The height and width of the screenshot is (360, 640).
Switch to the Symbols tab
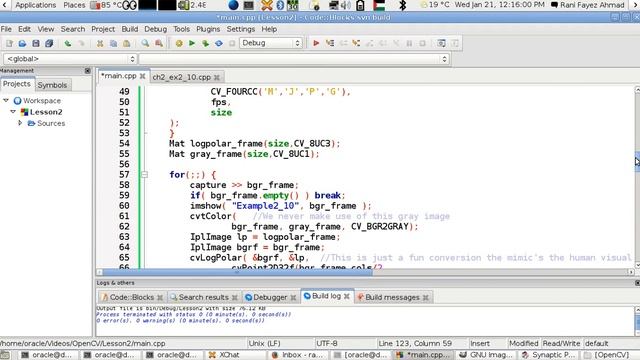[x=52, y=85]
